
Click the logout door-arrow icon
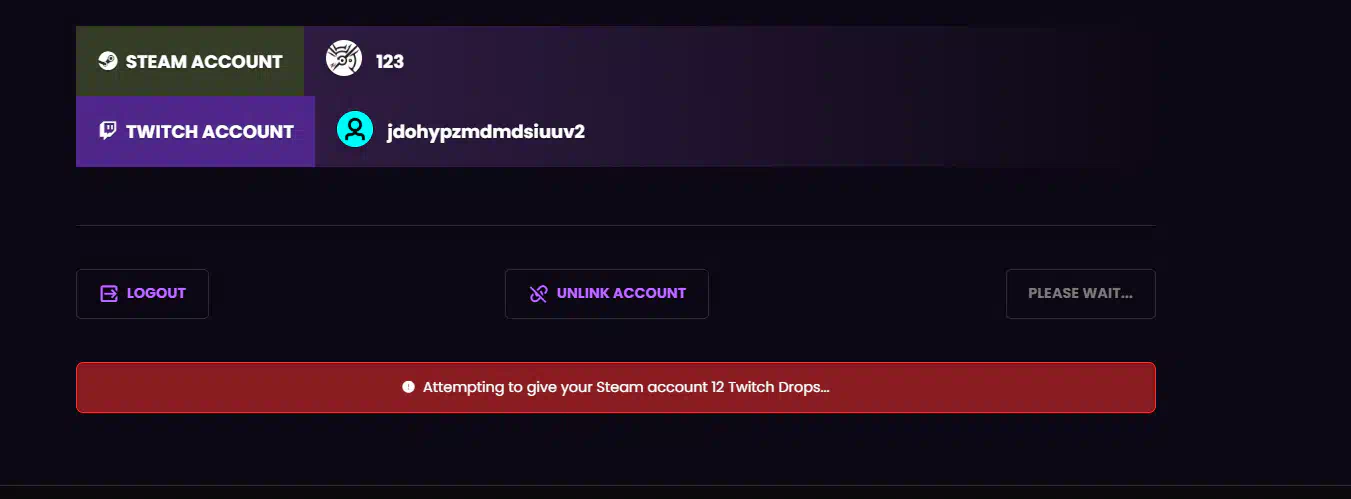109,294
